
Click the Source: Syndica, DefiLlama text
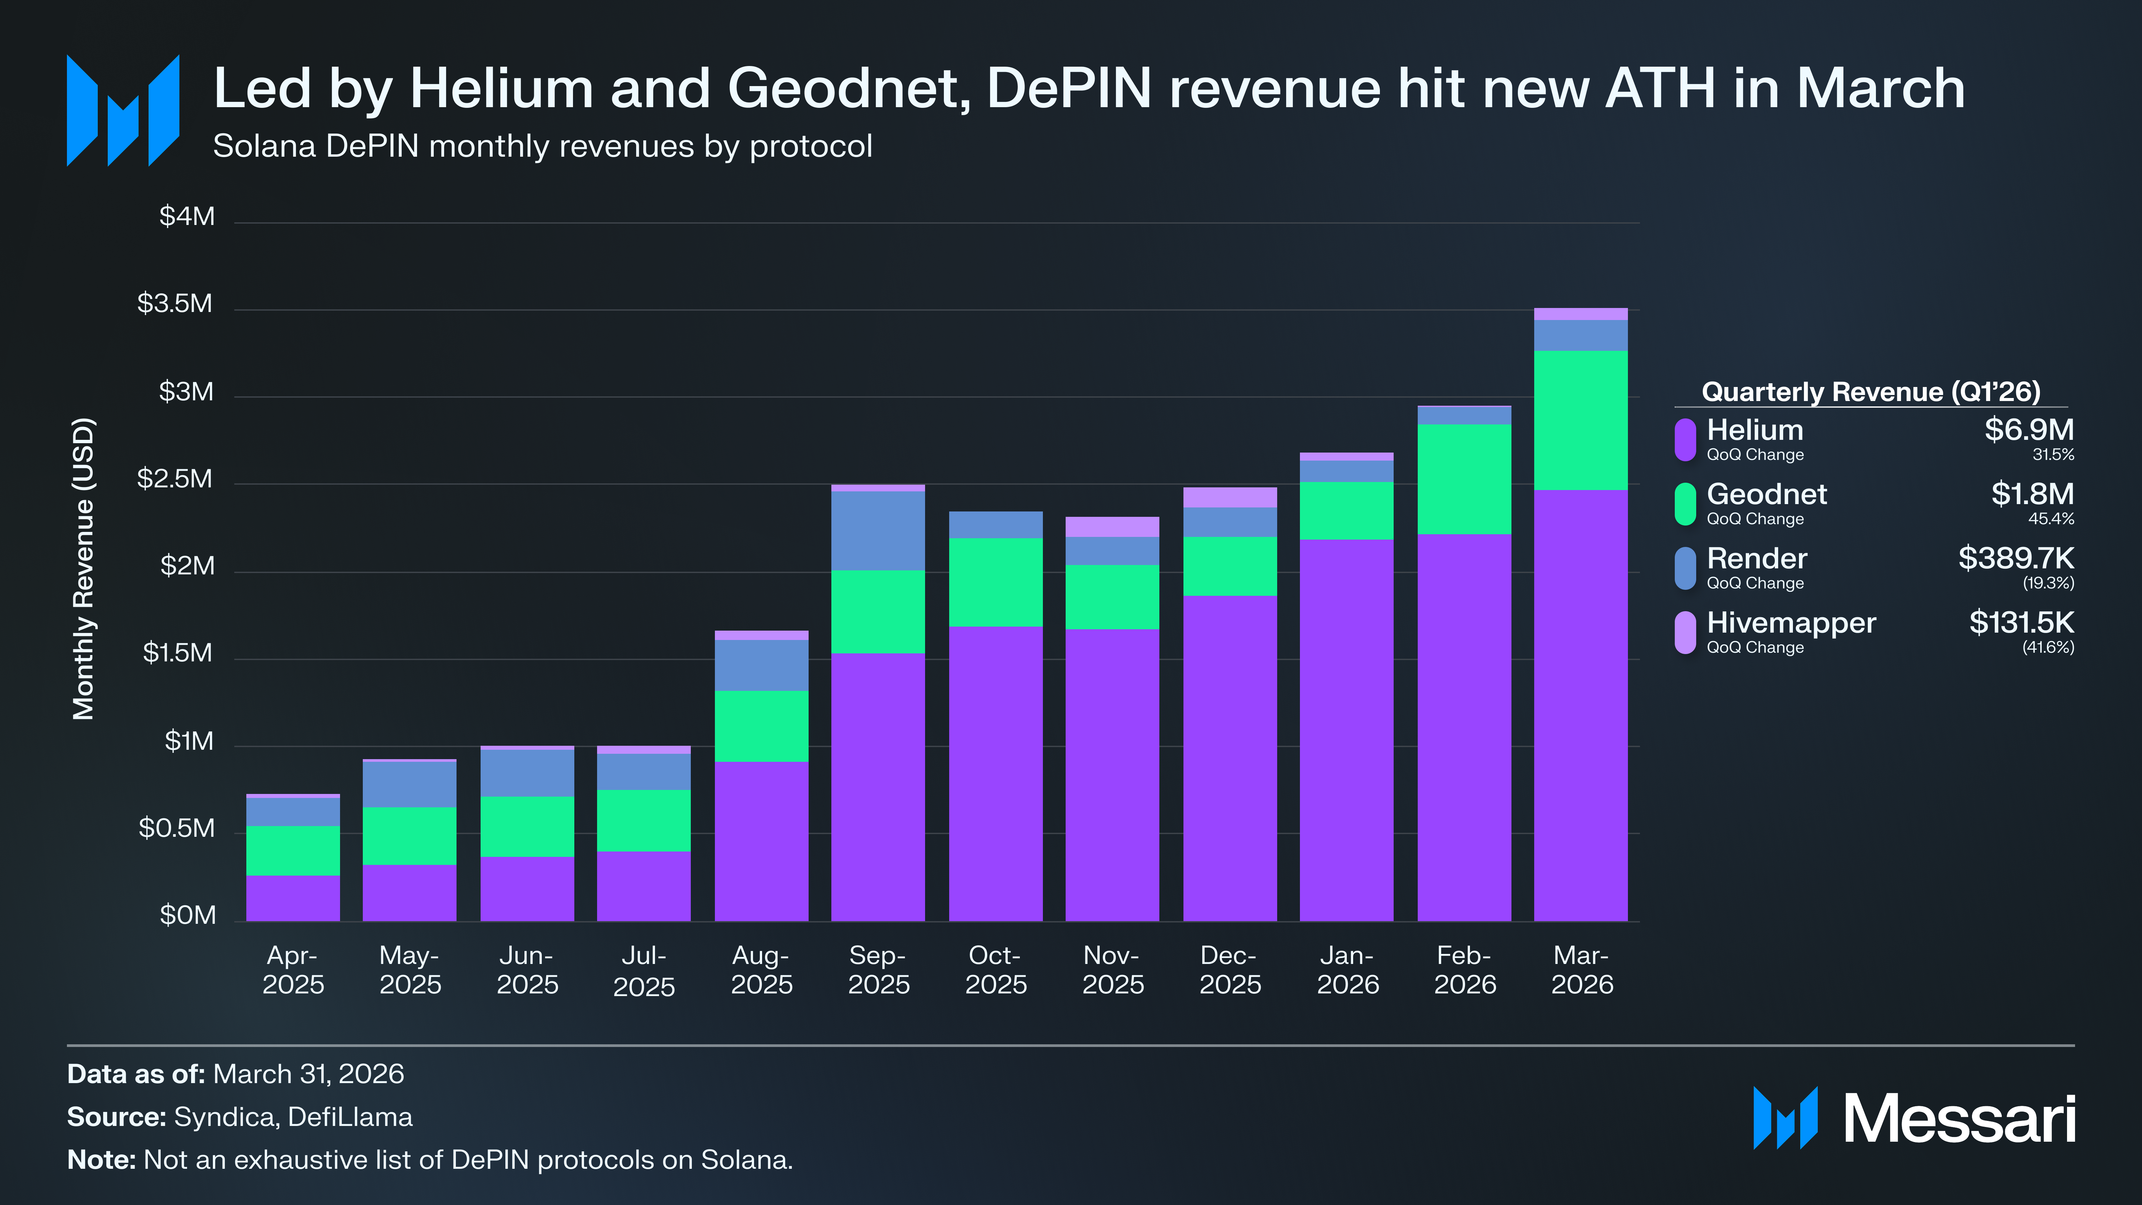[x=240, y=1117]
